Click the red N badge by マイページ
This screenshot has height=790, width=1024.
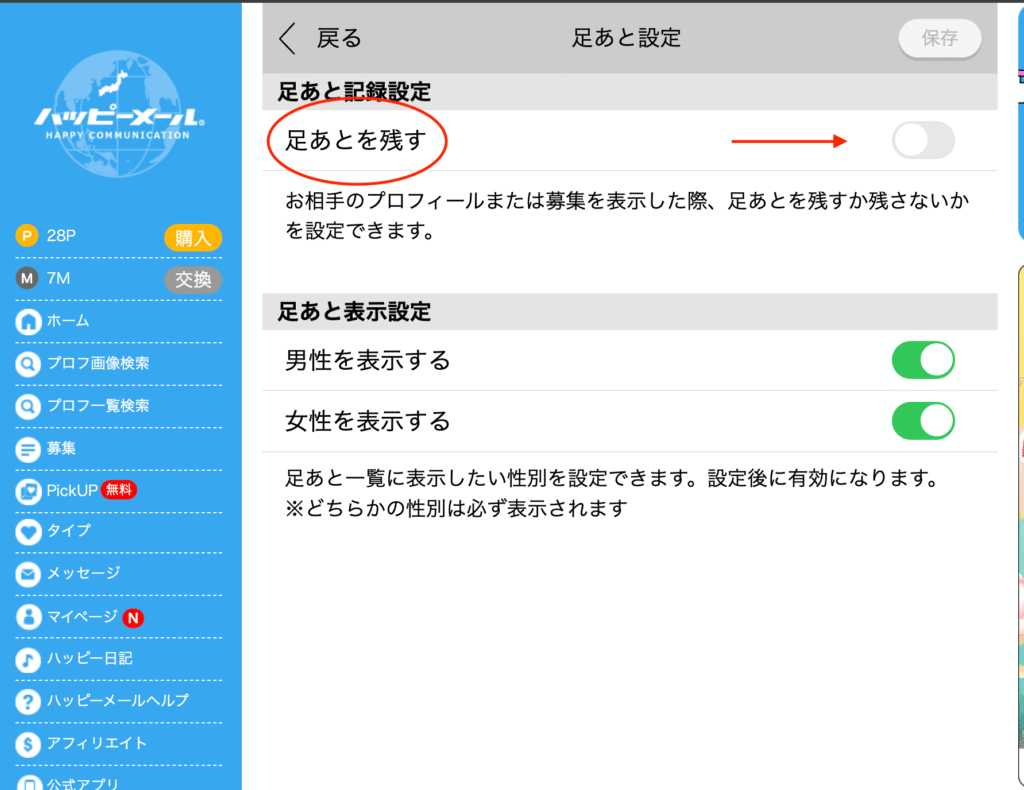(x=133, y=618)
